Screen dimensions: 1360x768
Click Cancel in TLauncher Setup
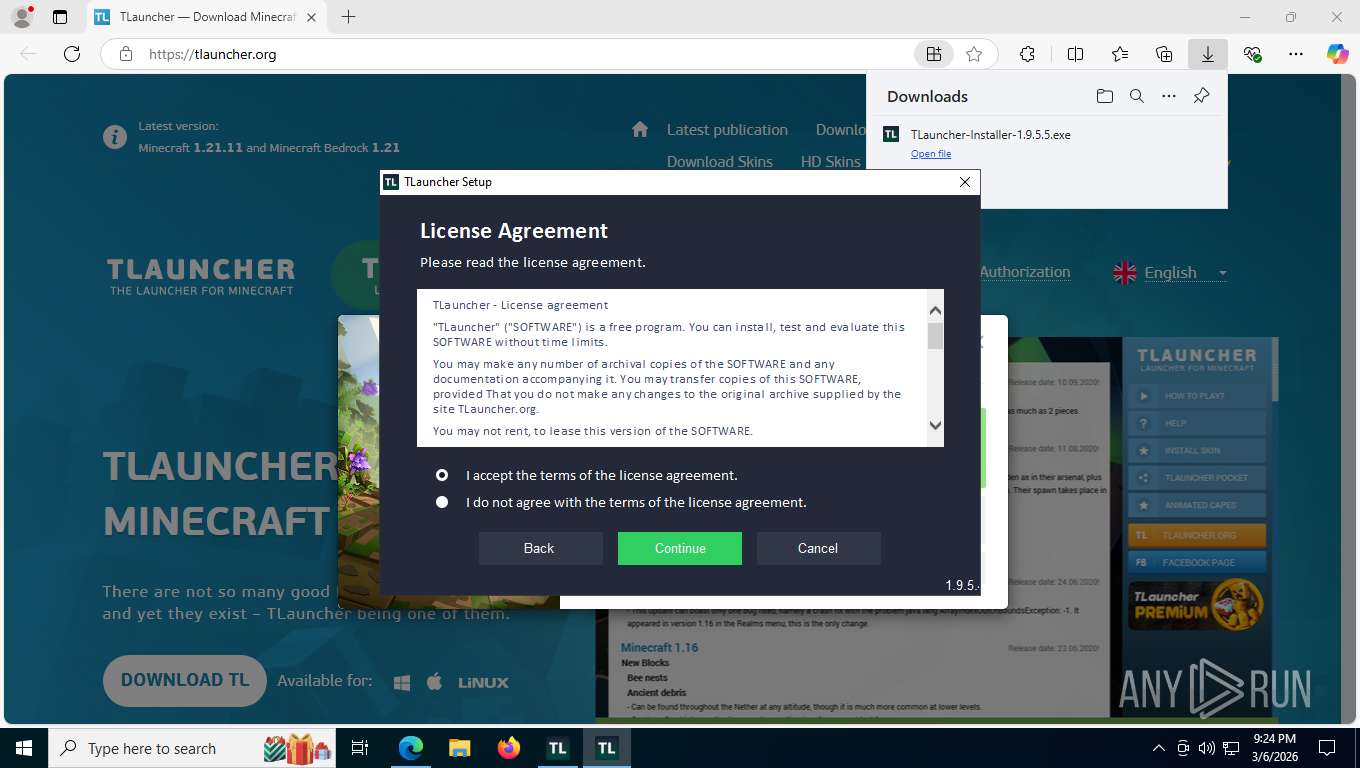tap(818, 548)
